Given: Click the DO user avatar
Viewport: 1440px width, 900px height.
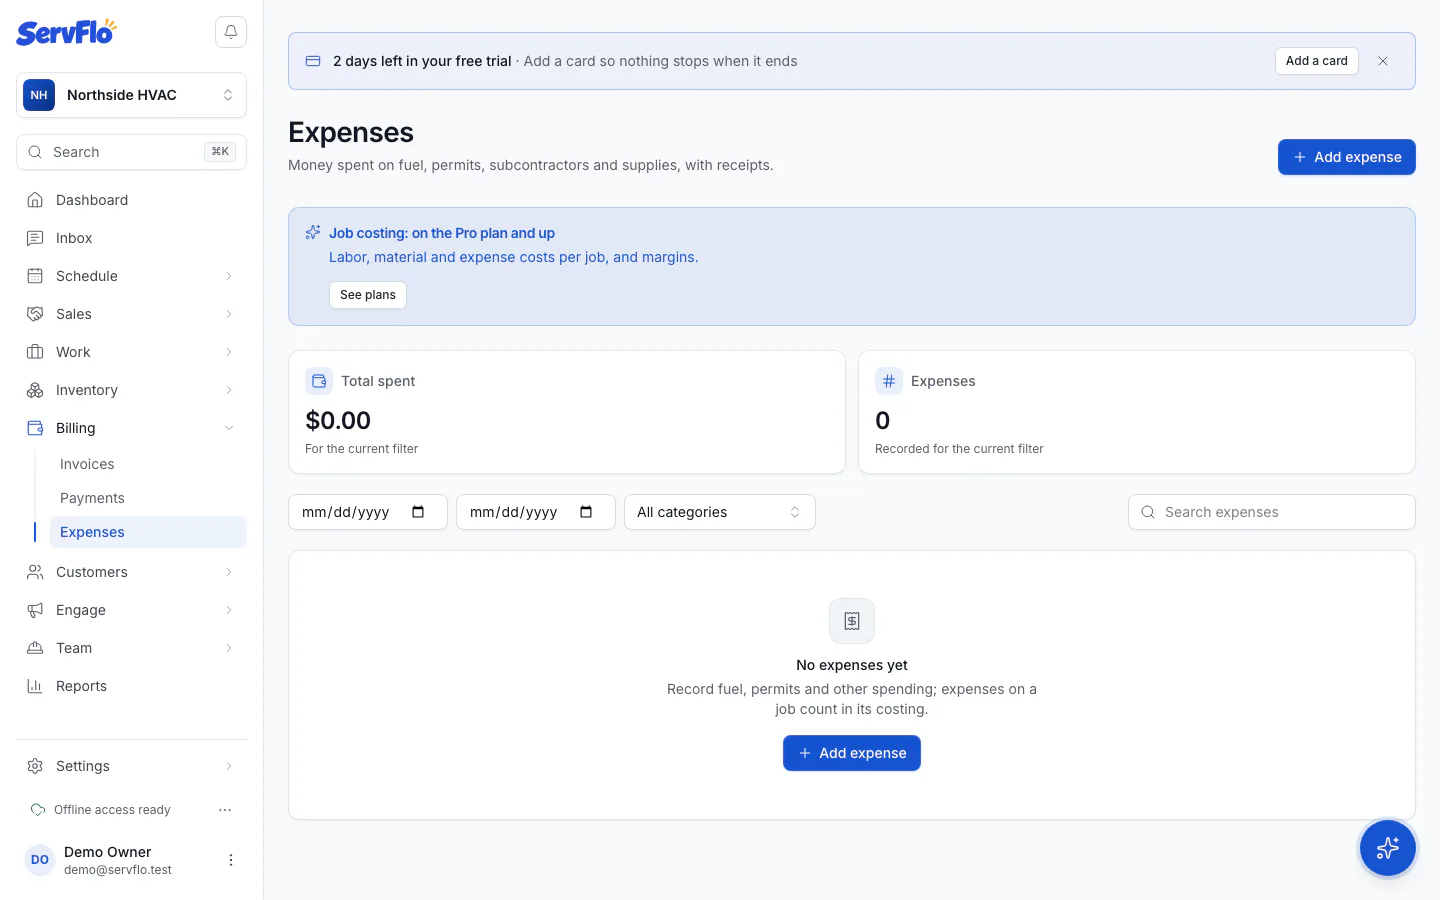Looking at the screenshot, I should click(x=40, y=860).
